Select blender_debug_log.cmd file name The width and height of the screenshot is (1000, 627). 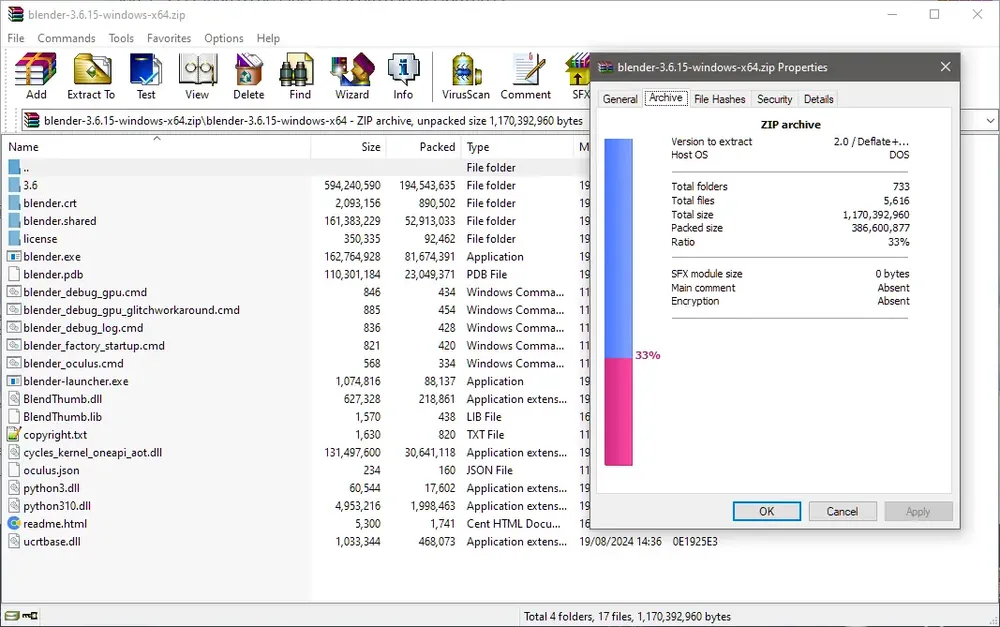point(83,328)
